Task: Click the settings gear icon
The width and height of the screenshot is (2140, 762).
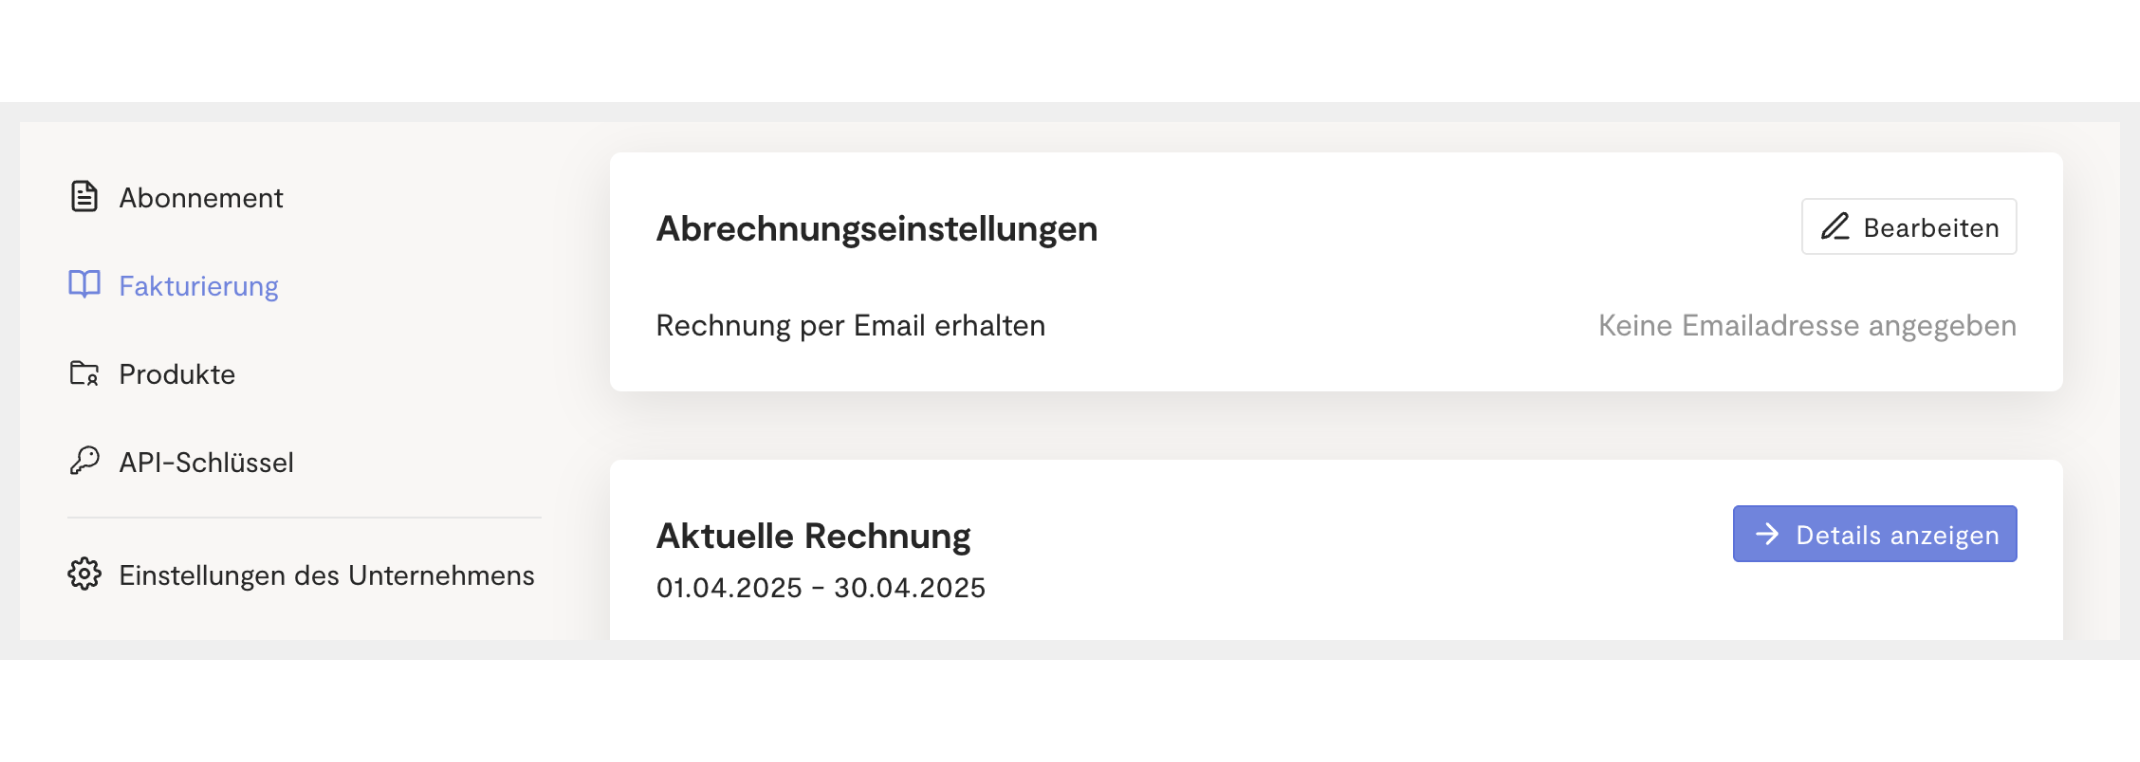Action: (84, 574)
